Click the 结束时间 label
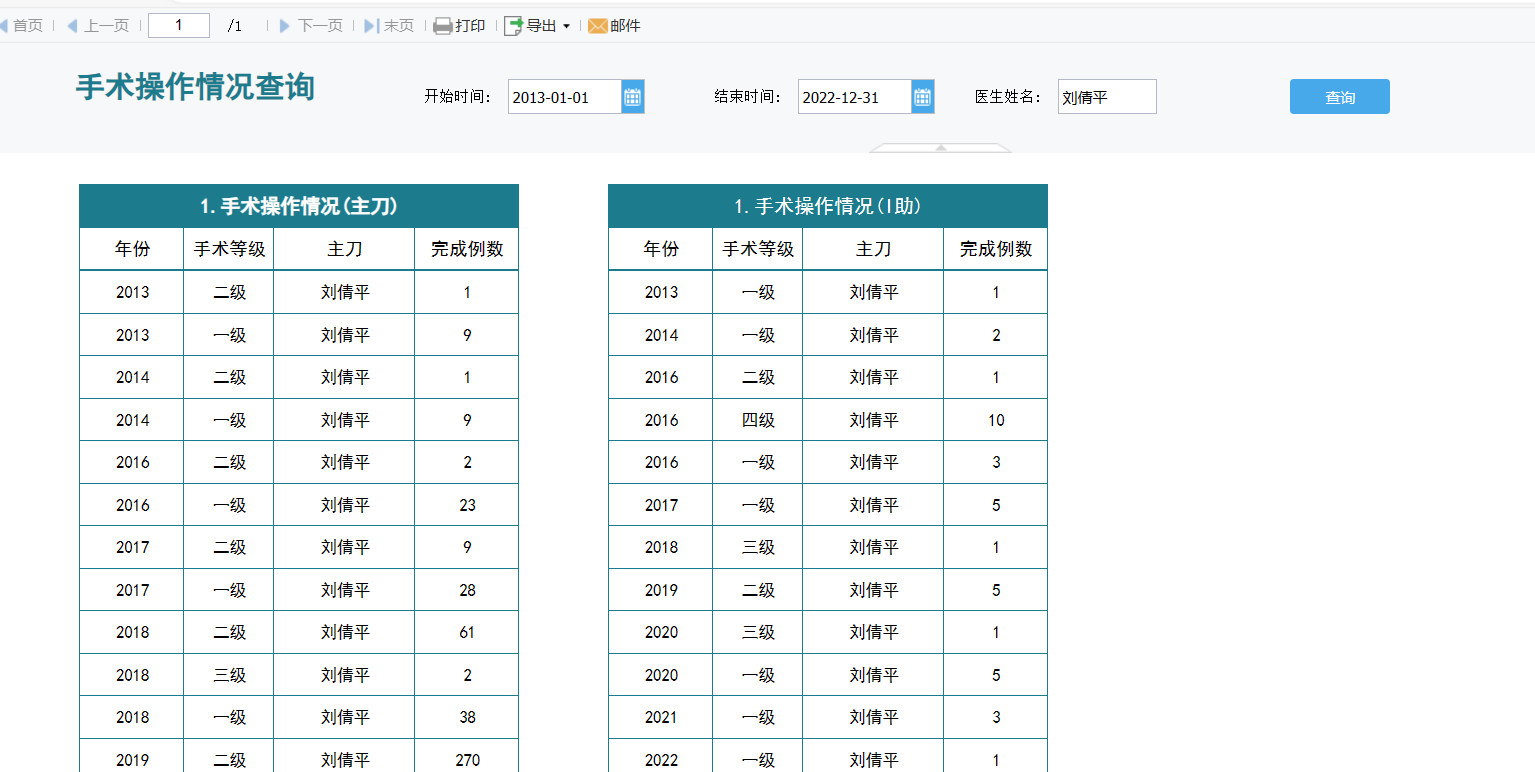Viewport: 1535px width, 772px height. pos(747,97)
